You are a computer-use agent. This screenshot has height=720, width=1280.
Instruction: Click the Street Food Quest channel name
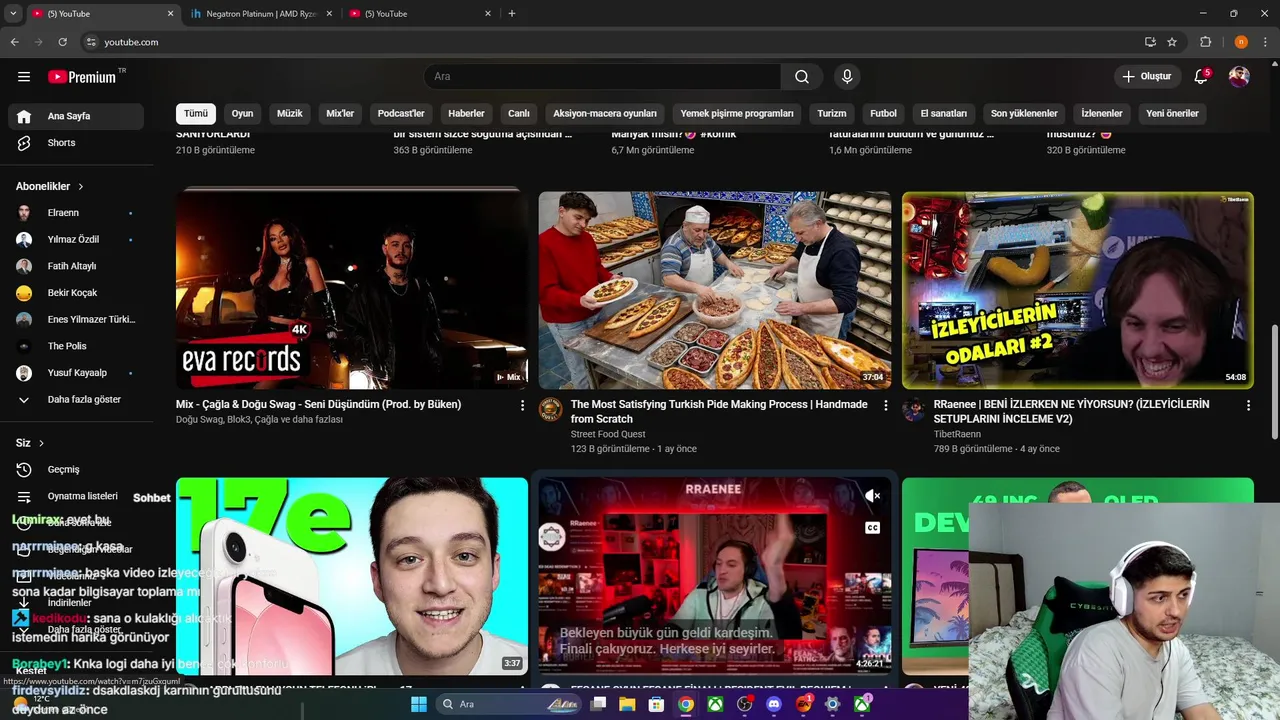[x=608, y=434]
